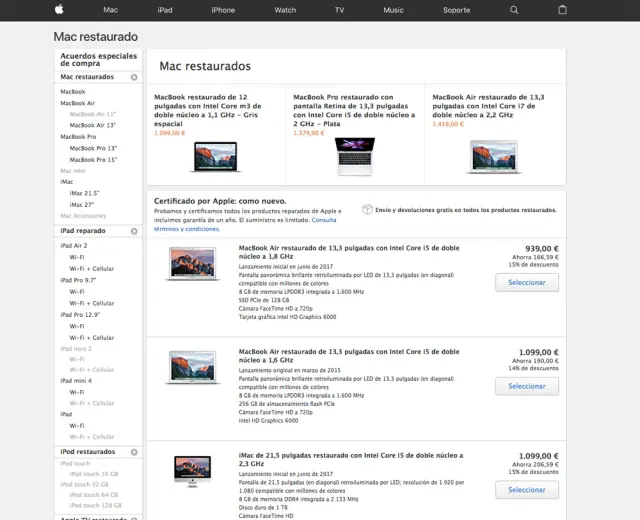The height and width of the screenshot is (520, 640).
Task: Click the silver MacBook Pro Retina image
Action: 354,157
